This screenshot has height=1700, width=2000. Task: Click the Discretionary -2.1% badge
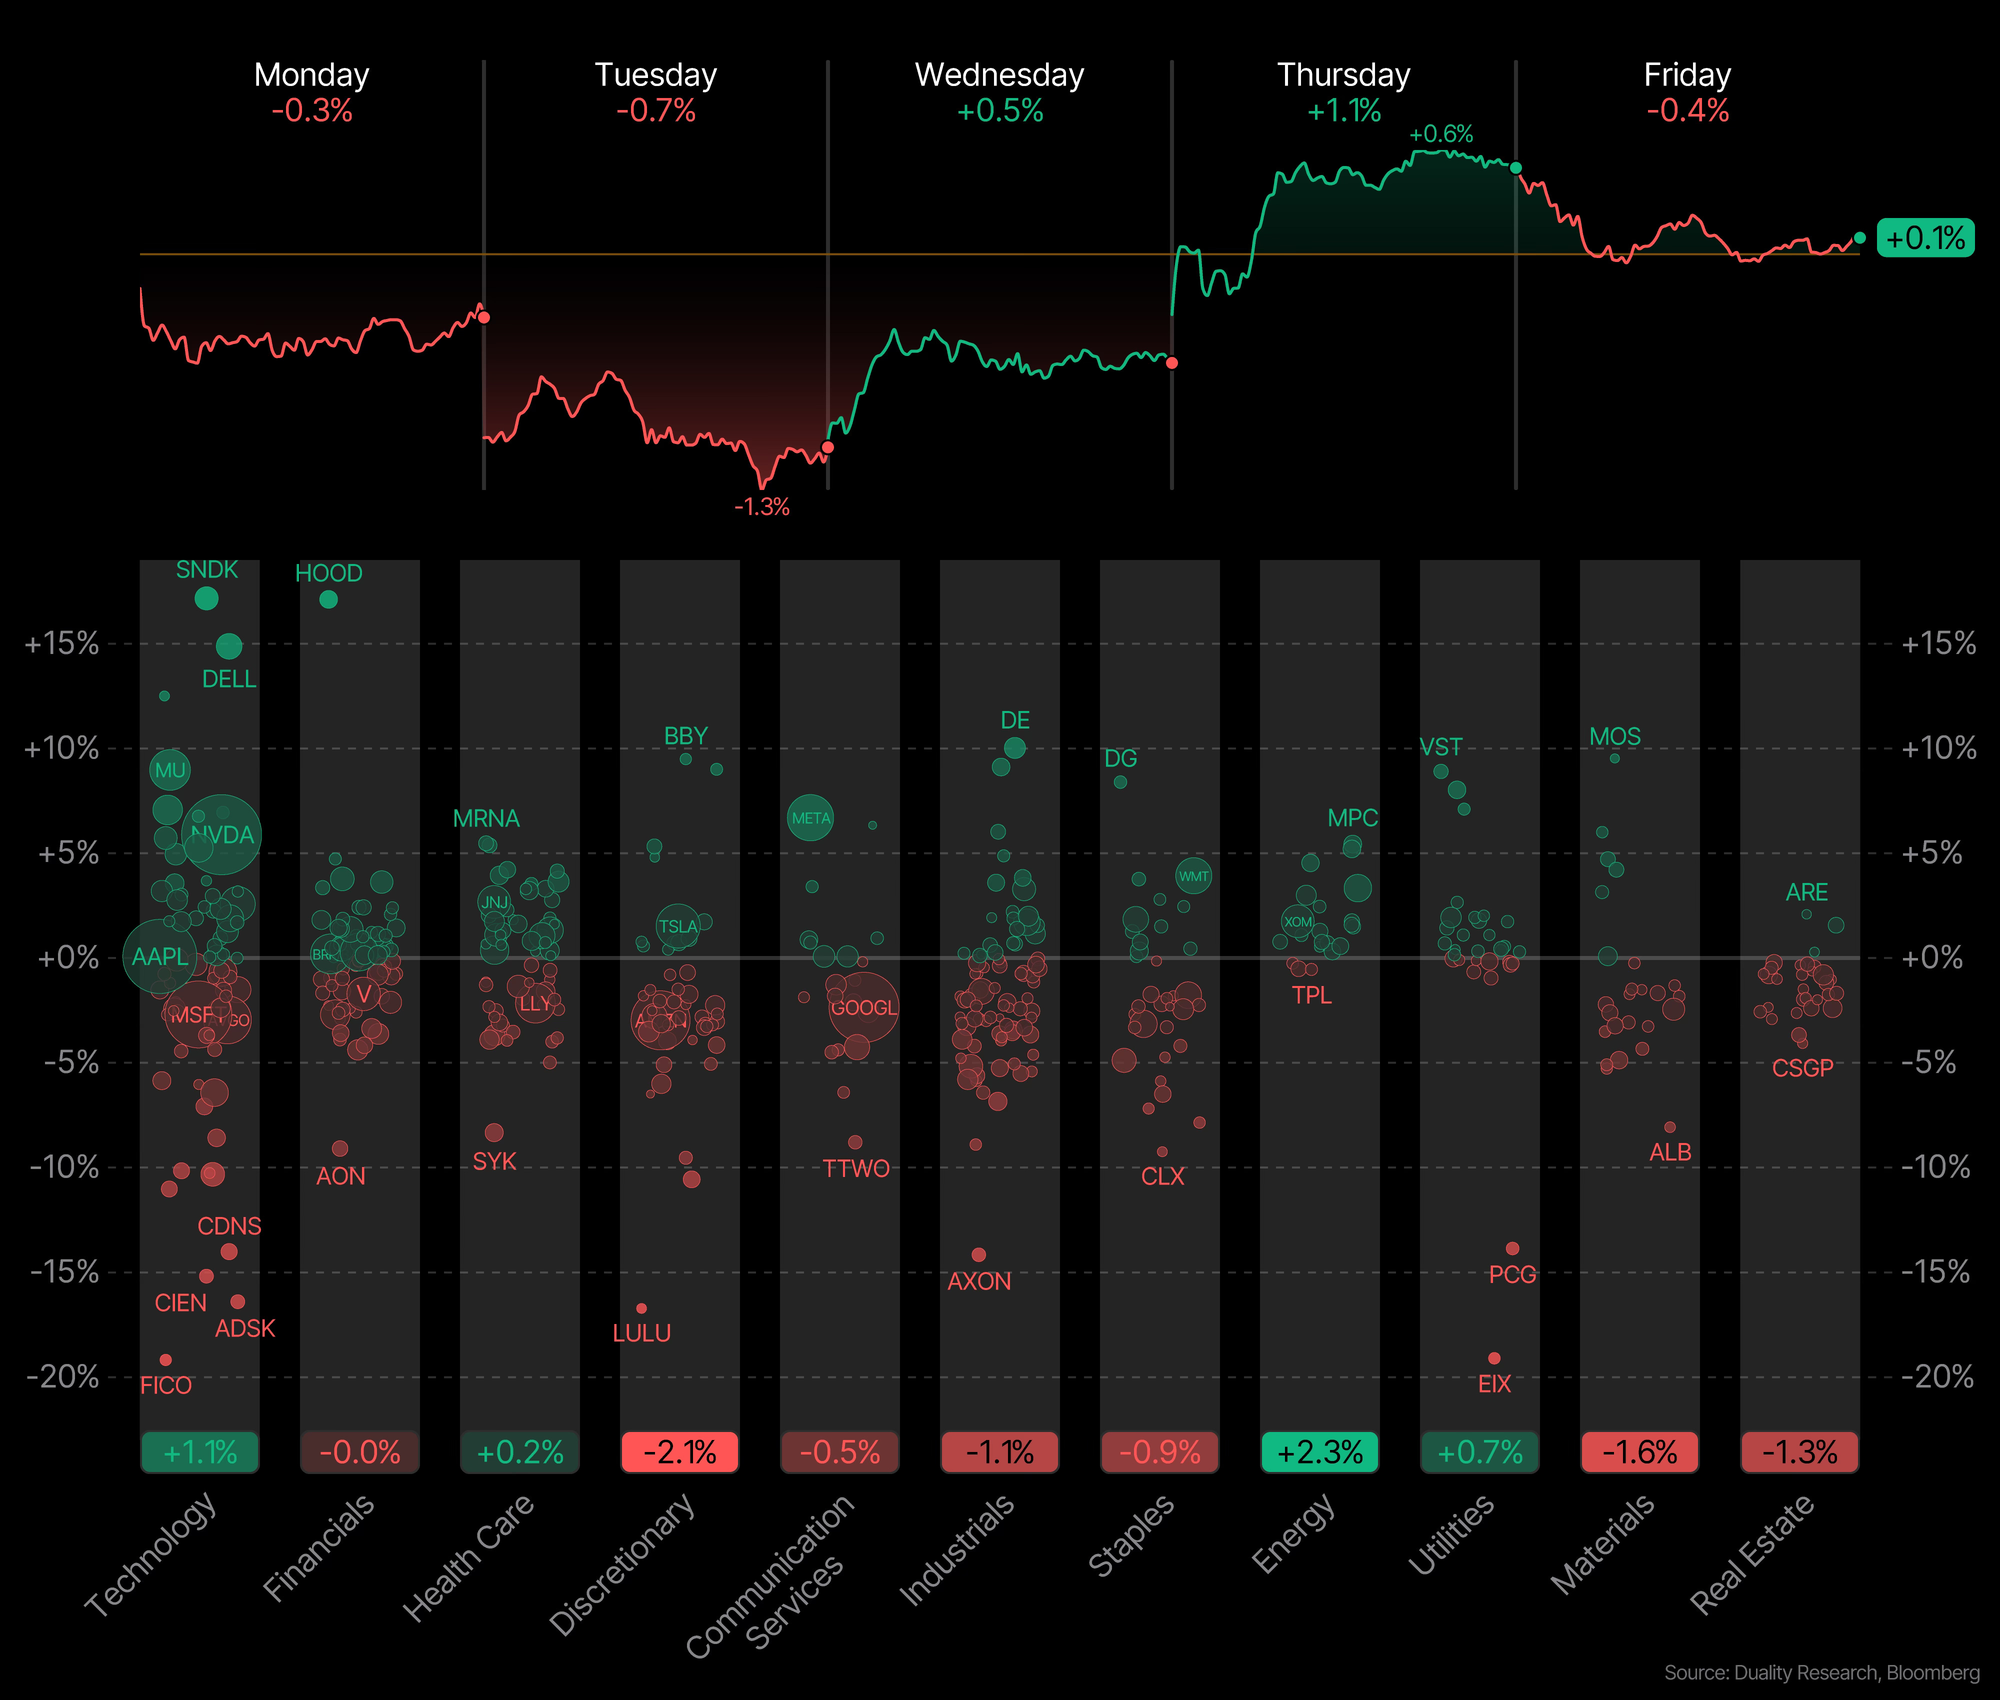[680, 1452]
